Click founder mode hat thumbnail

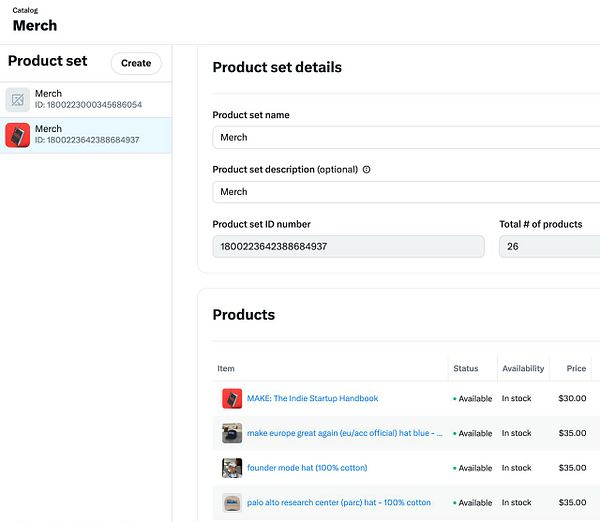[x=232, y=468]
